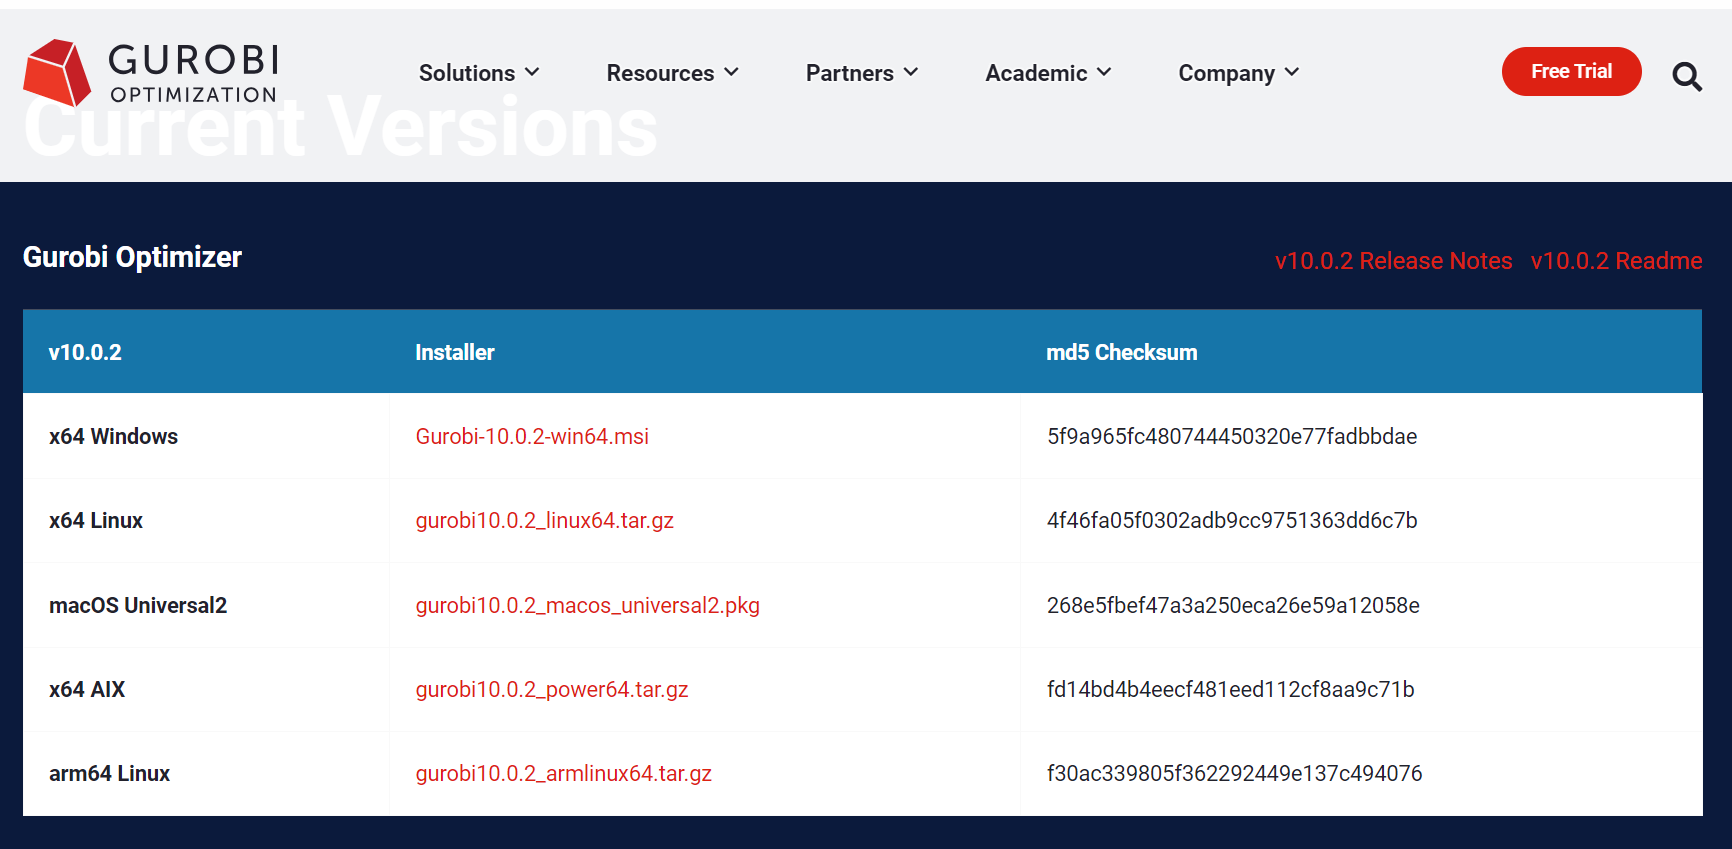The height and width of the screenshot is (849, 1732).
Task: Expand the Partners menu chevron
Action: pyautogui.click(x=911, y=72)
